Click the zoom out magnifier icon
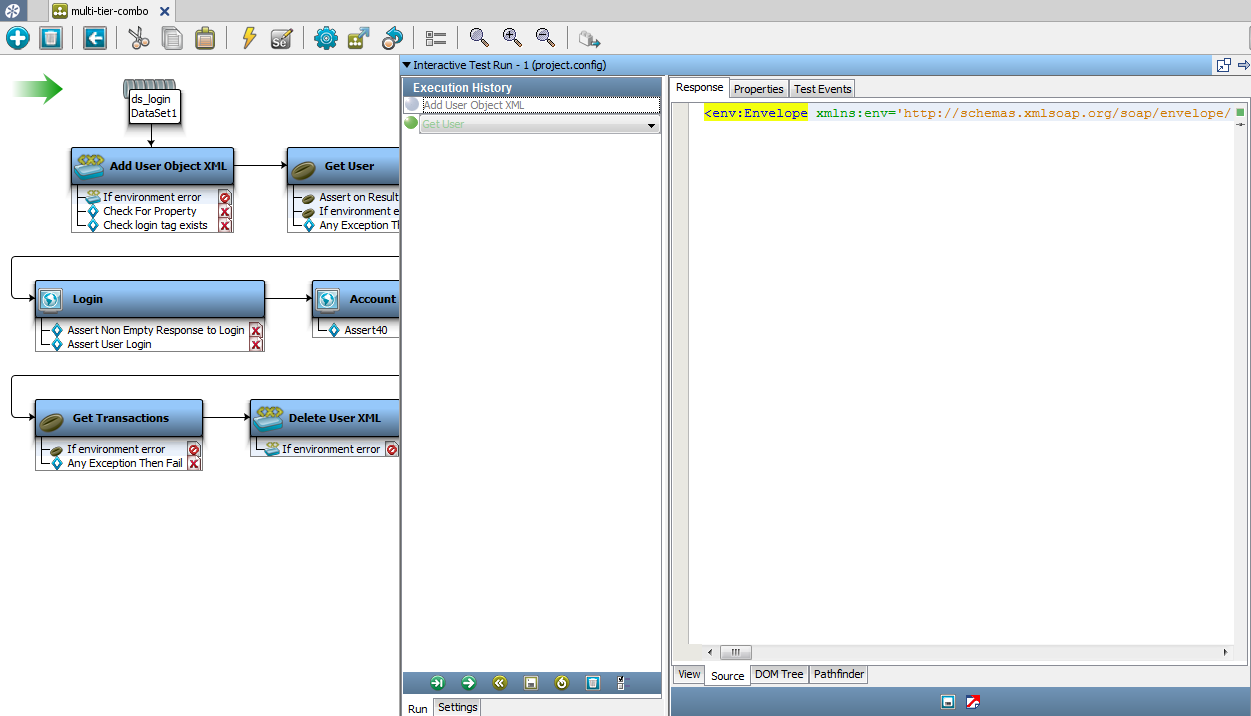Screen dimensions: 1251x716 (x=545, y=38)
